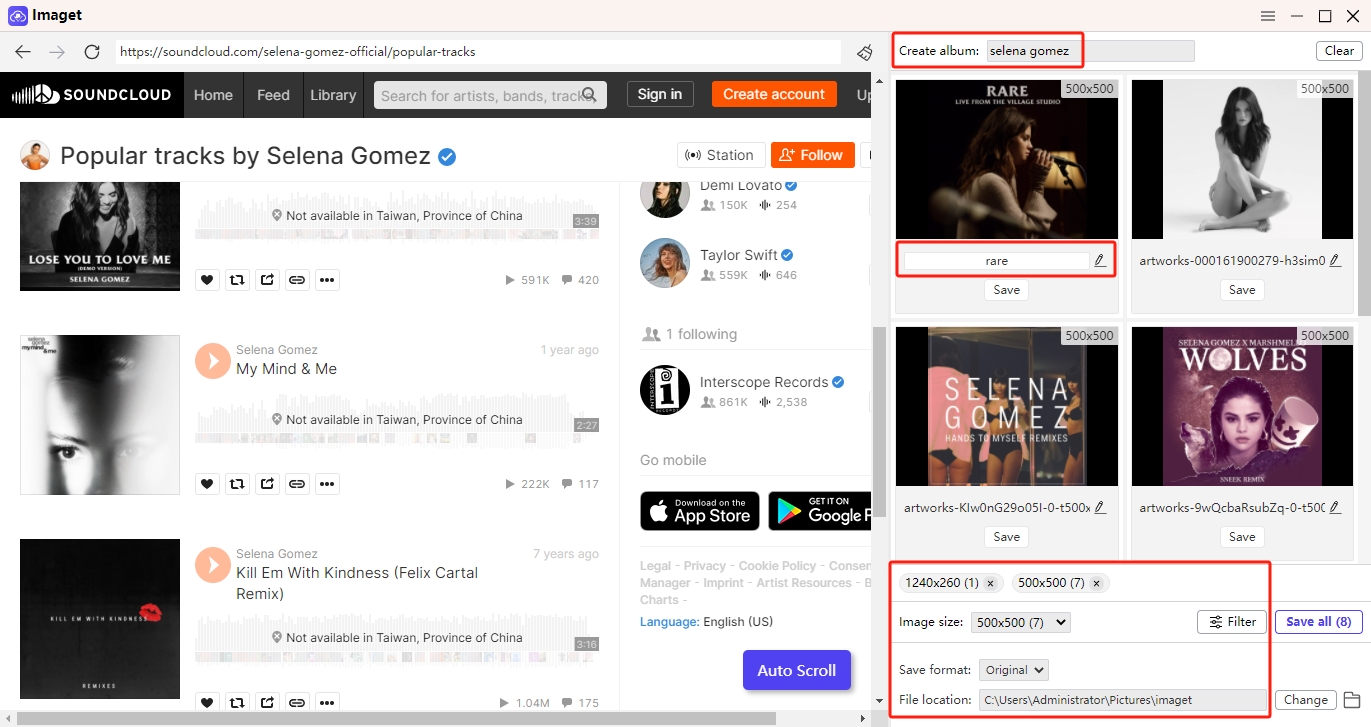Share the Lose You To Love Me track
This screenshot has width=1371, height=727.
(x=267, y=280)
